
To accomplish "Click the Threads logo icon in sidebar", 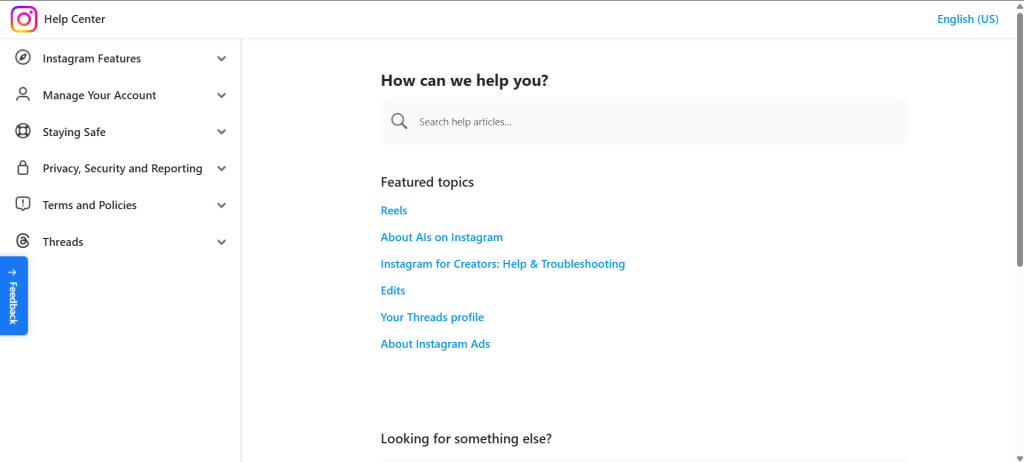I will click(x=23, y=242).
